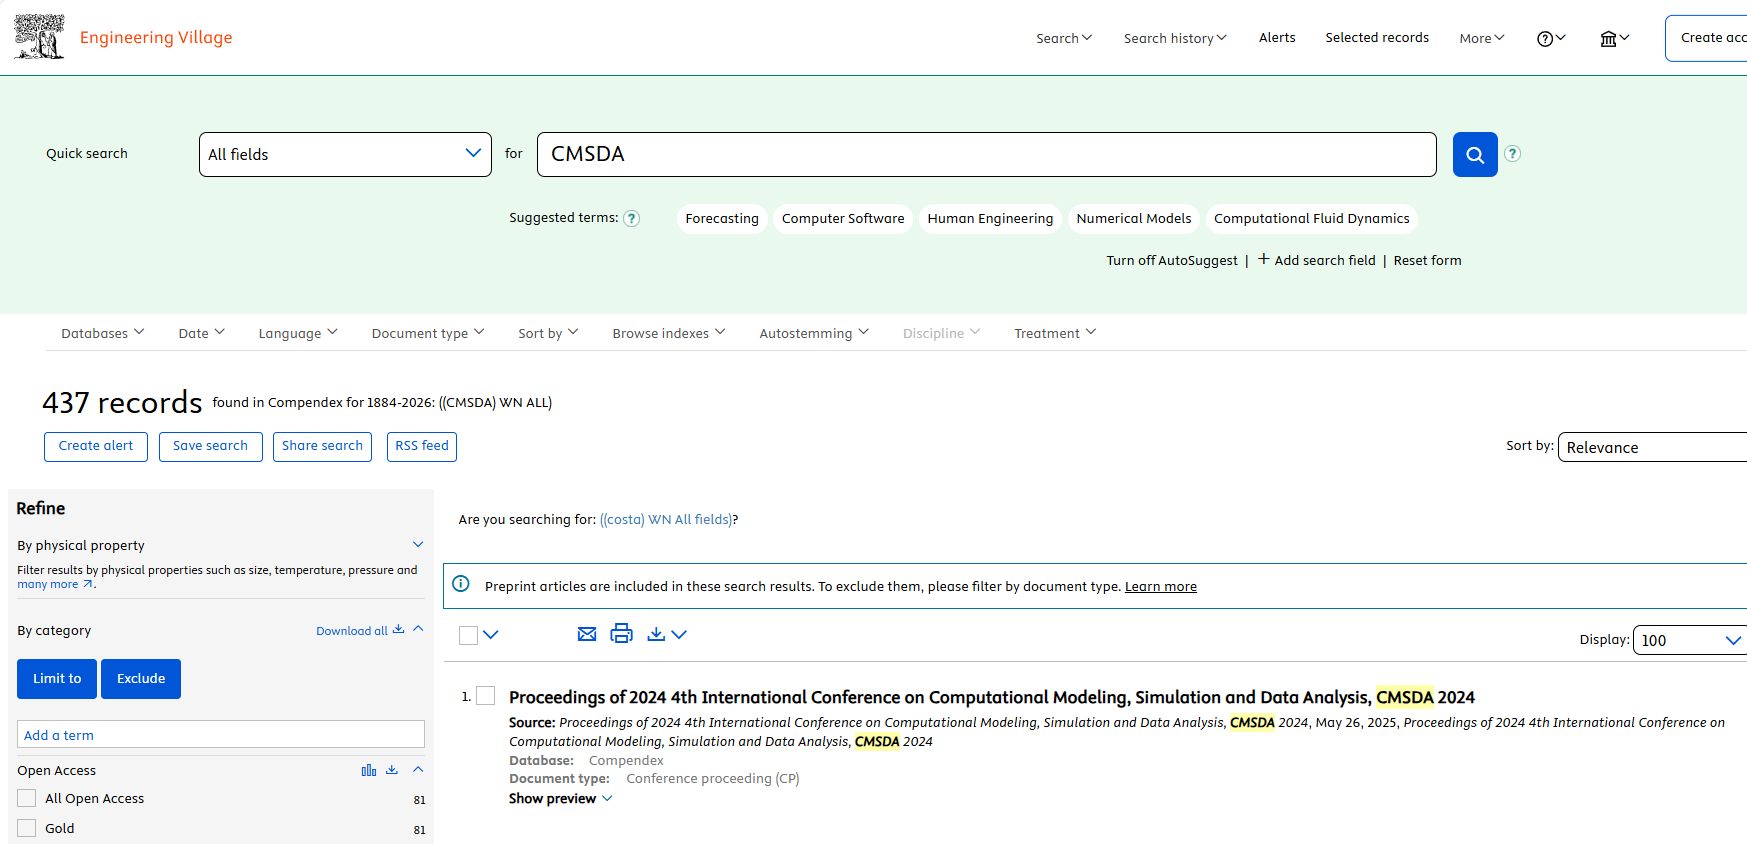Open the help question mark menu in header
Screen dimensions: 1747x844
[x=1551, y=38]
